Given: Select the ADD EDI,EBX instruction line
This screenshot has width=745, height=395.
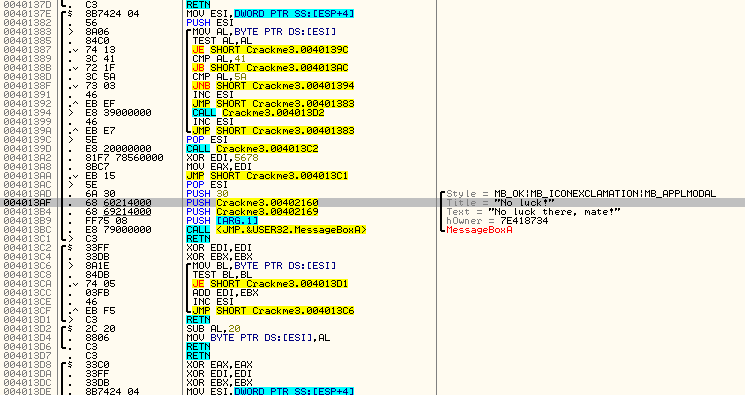Looking at the screenshot, I should (225, 292).
